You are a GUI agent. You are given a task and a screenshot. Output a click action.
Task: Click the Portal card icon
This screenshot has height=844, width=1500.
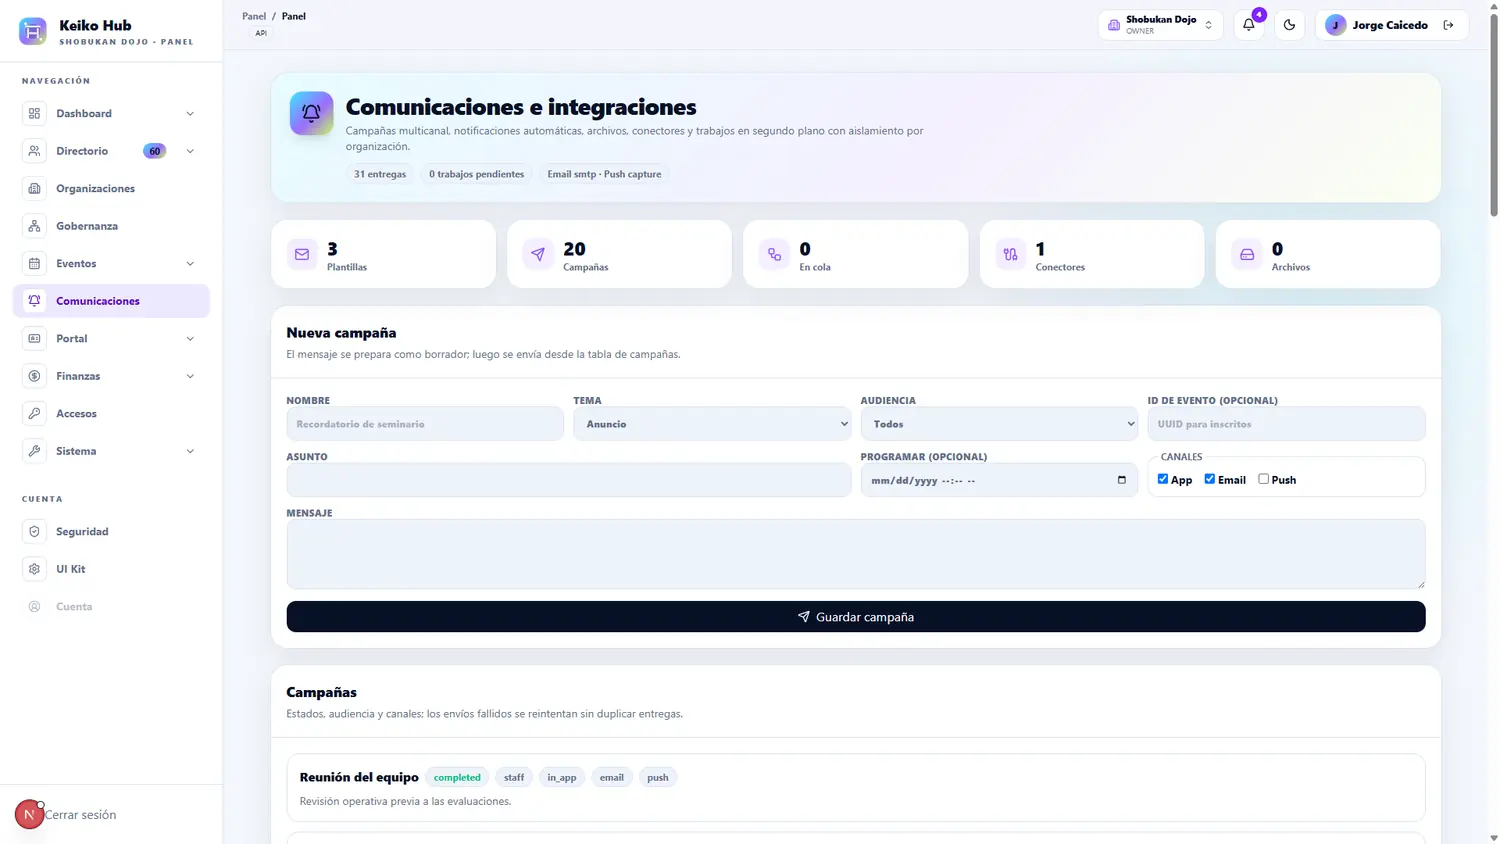click(x=34, y=339)
